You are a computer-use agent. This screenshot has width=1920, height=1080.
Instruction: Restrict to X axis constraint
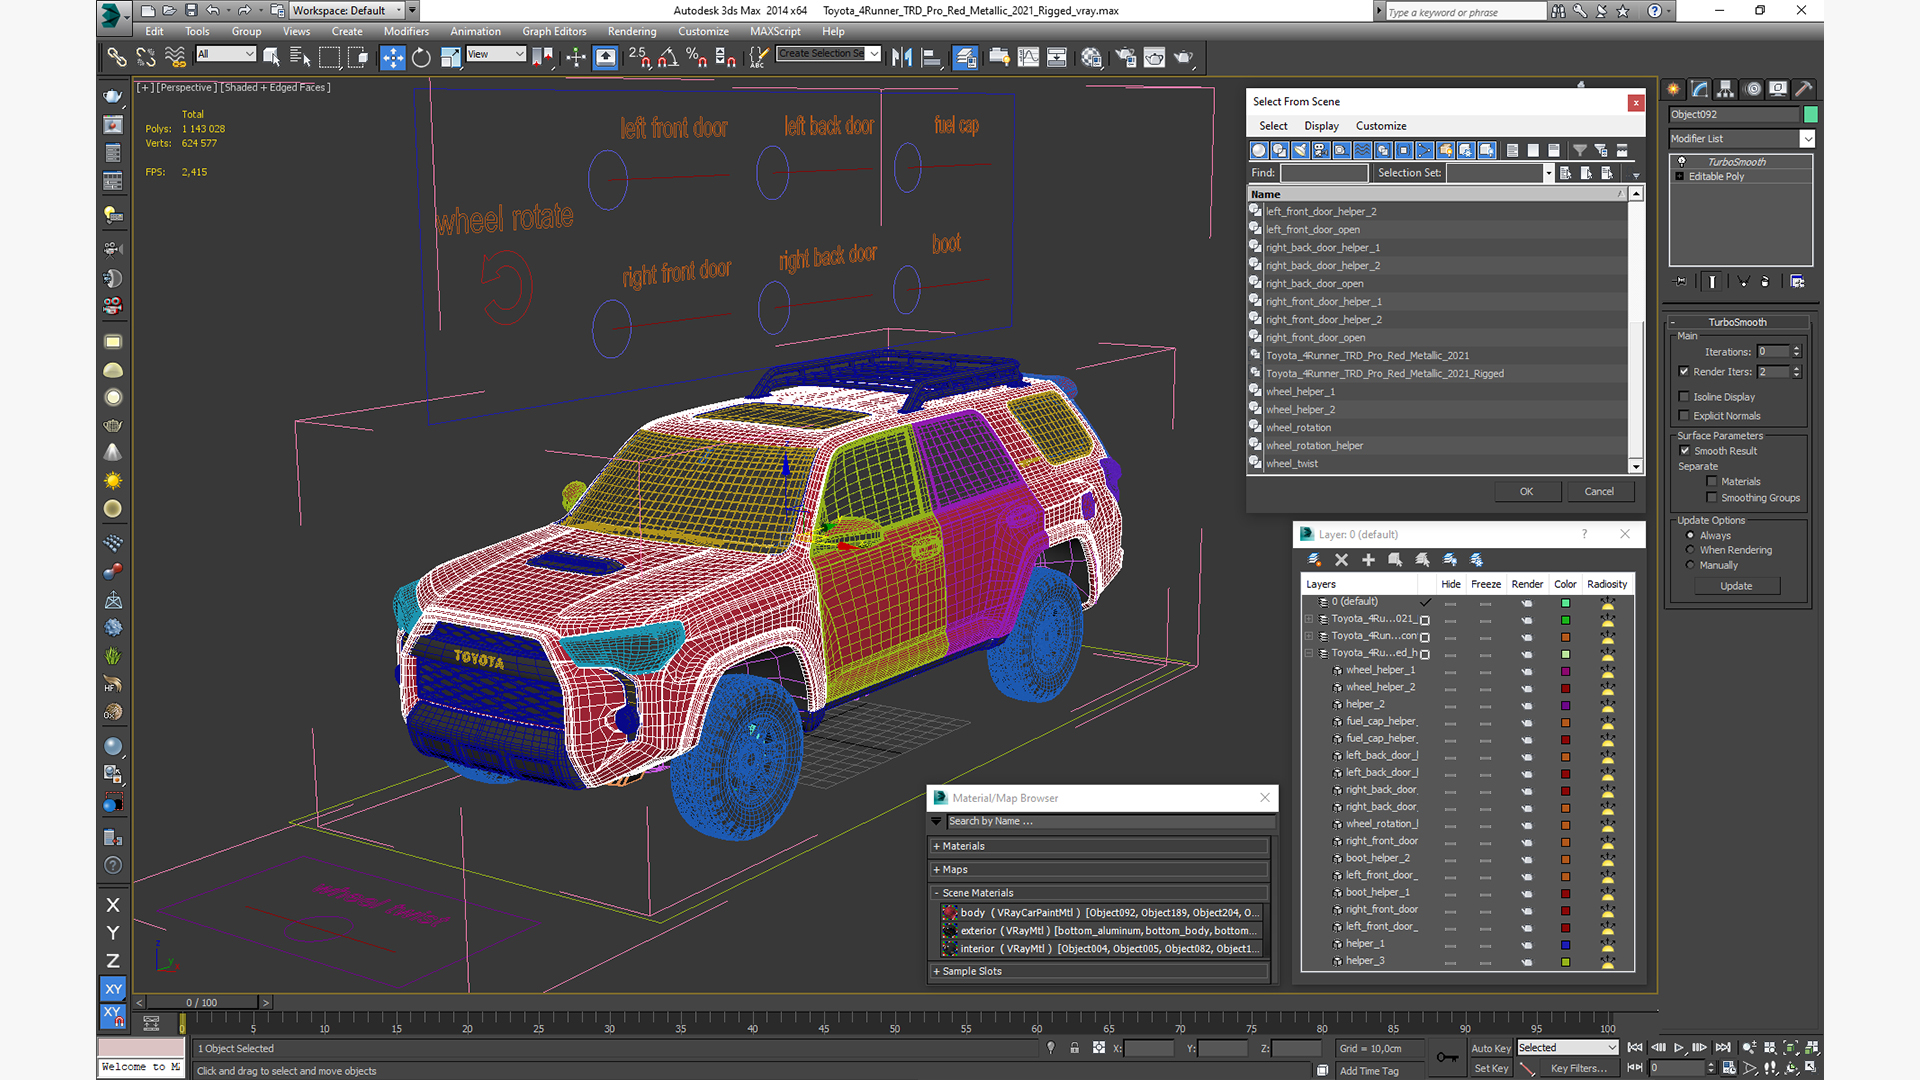(113, 905)
